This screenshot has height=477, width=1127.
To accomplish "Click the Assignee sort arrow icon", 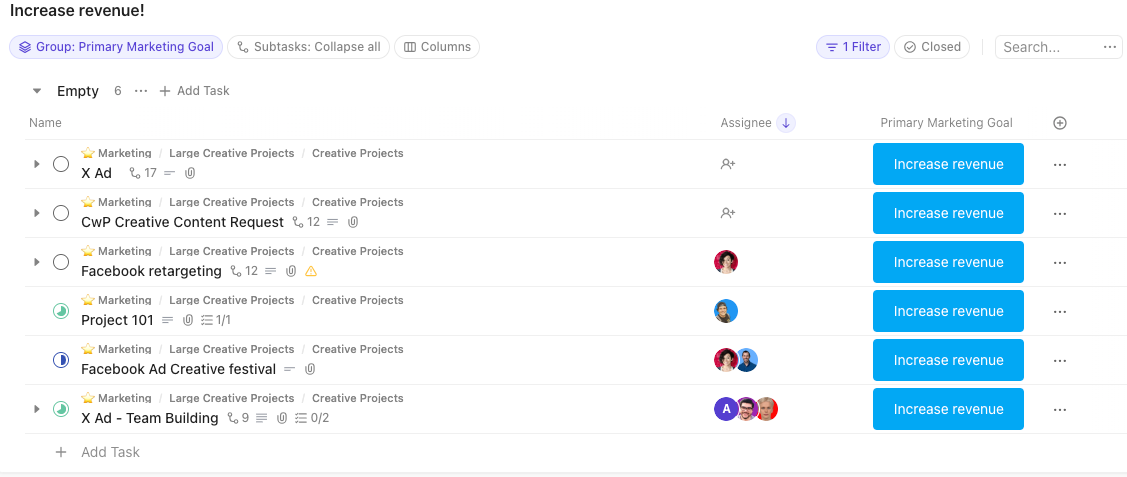I will coord(786,123).
